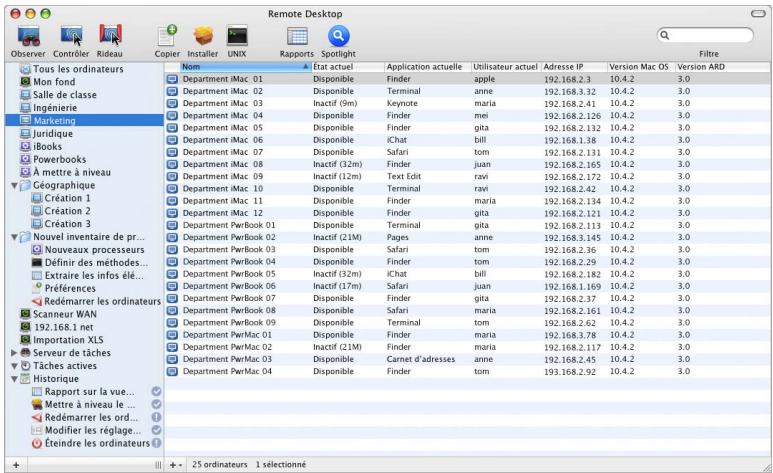Viewport: 773px width, 473px height.
Task: Click the Installer package icon
Action: pyautogui.click(x=203, y=36)
